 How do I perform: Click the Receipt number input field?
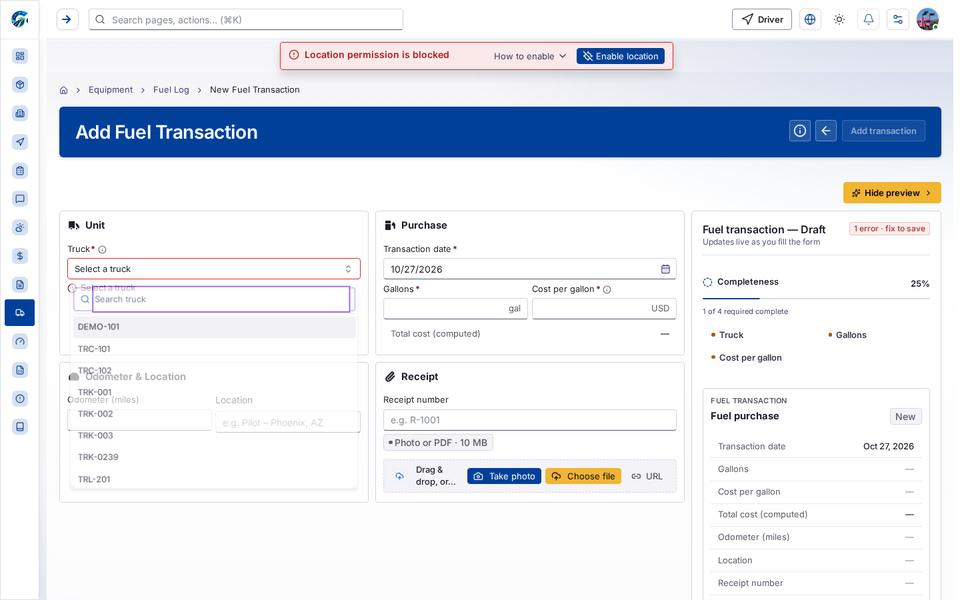tap(530, 420)
